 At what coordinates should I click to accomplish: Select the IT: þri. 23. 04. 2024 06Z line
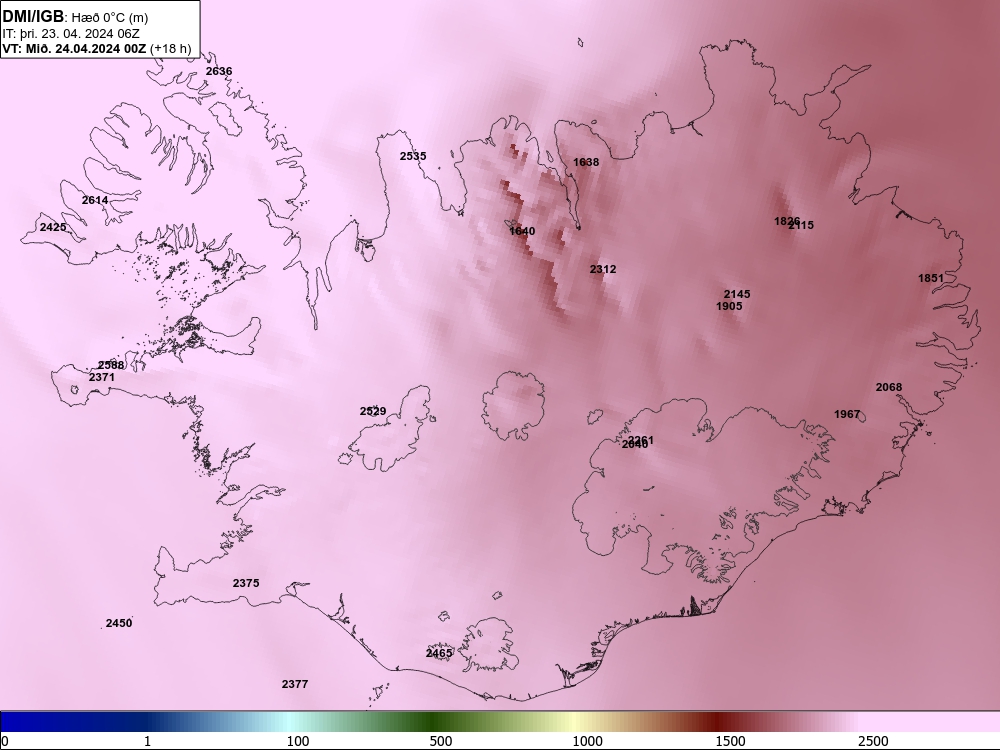(x=71, y=34)
